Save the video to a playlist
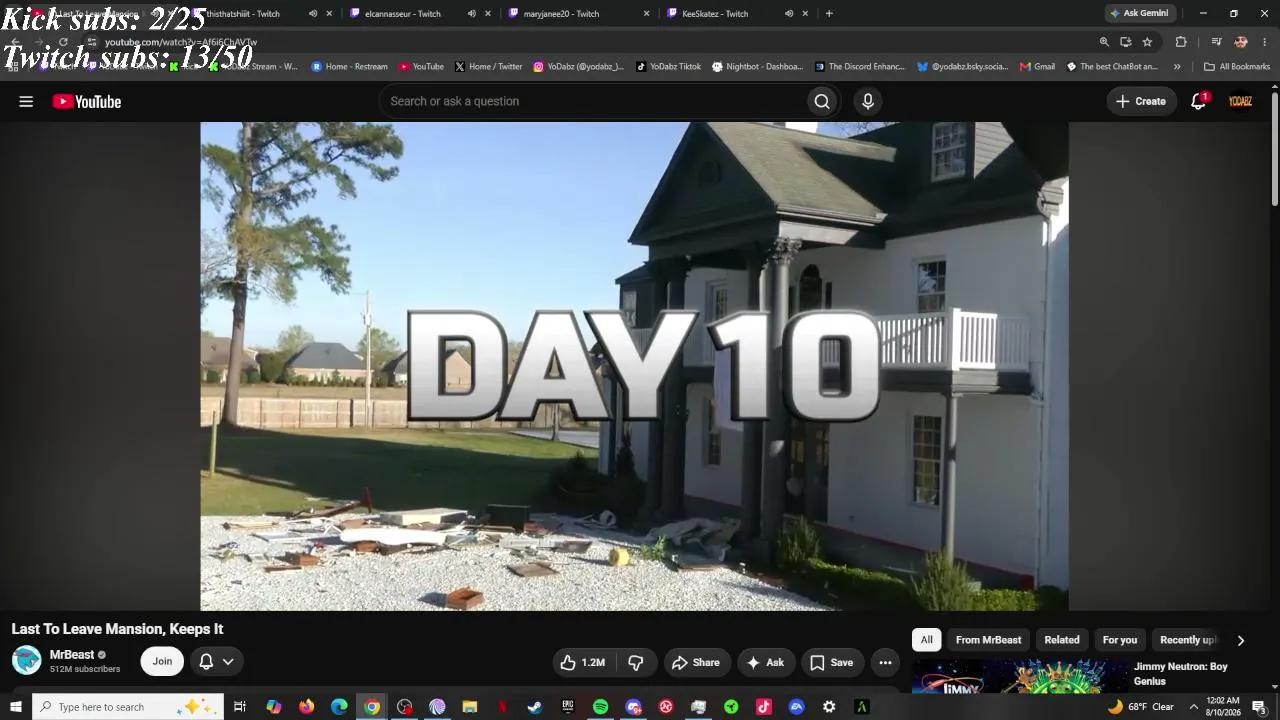Screen dimensions: 1280x720 click(x=831, y=662)
